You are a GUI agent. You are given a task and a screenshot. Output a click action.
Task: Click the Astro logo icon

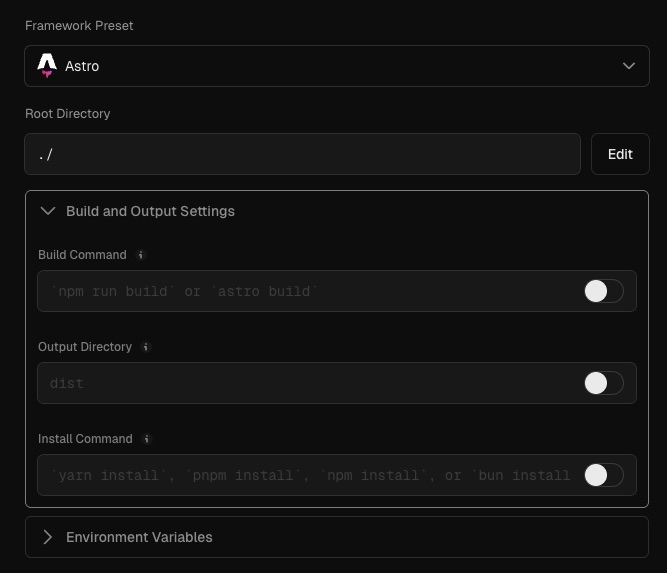[47, 65]
